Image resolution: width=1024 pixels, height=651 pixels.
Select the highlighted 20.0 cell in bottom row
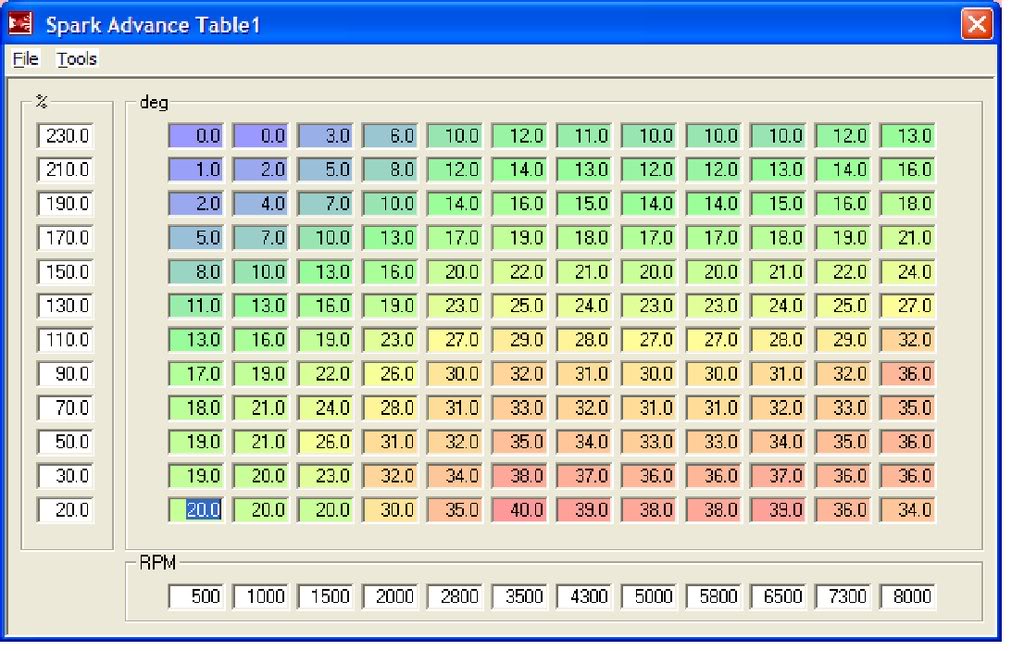tap(195, 510)
